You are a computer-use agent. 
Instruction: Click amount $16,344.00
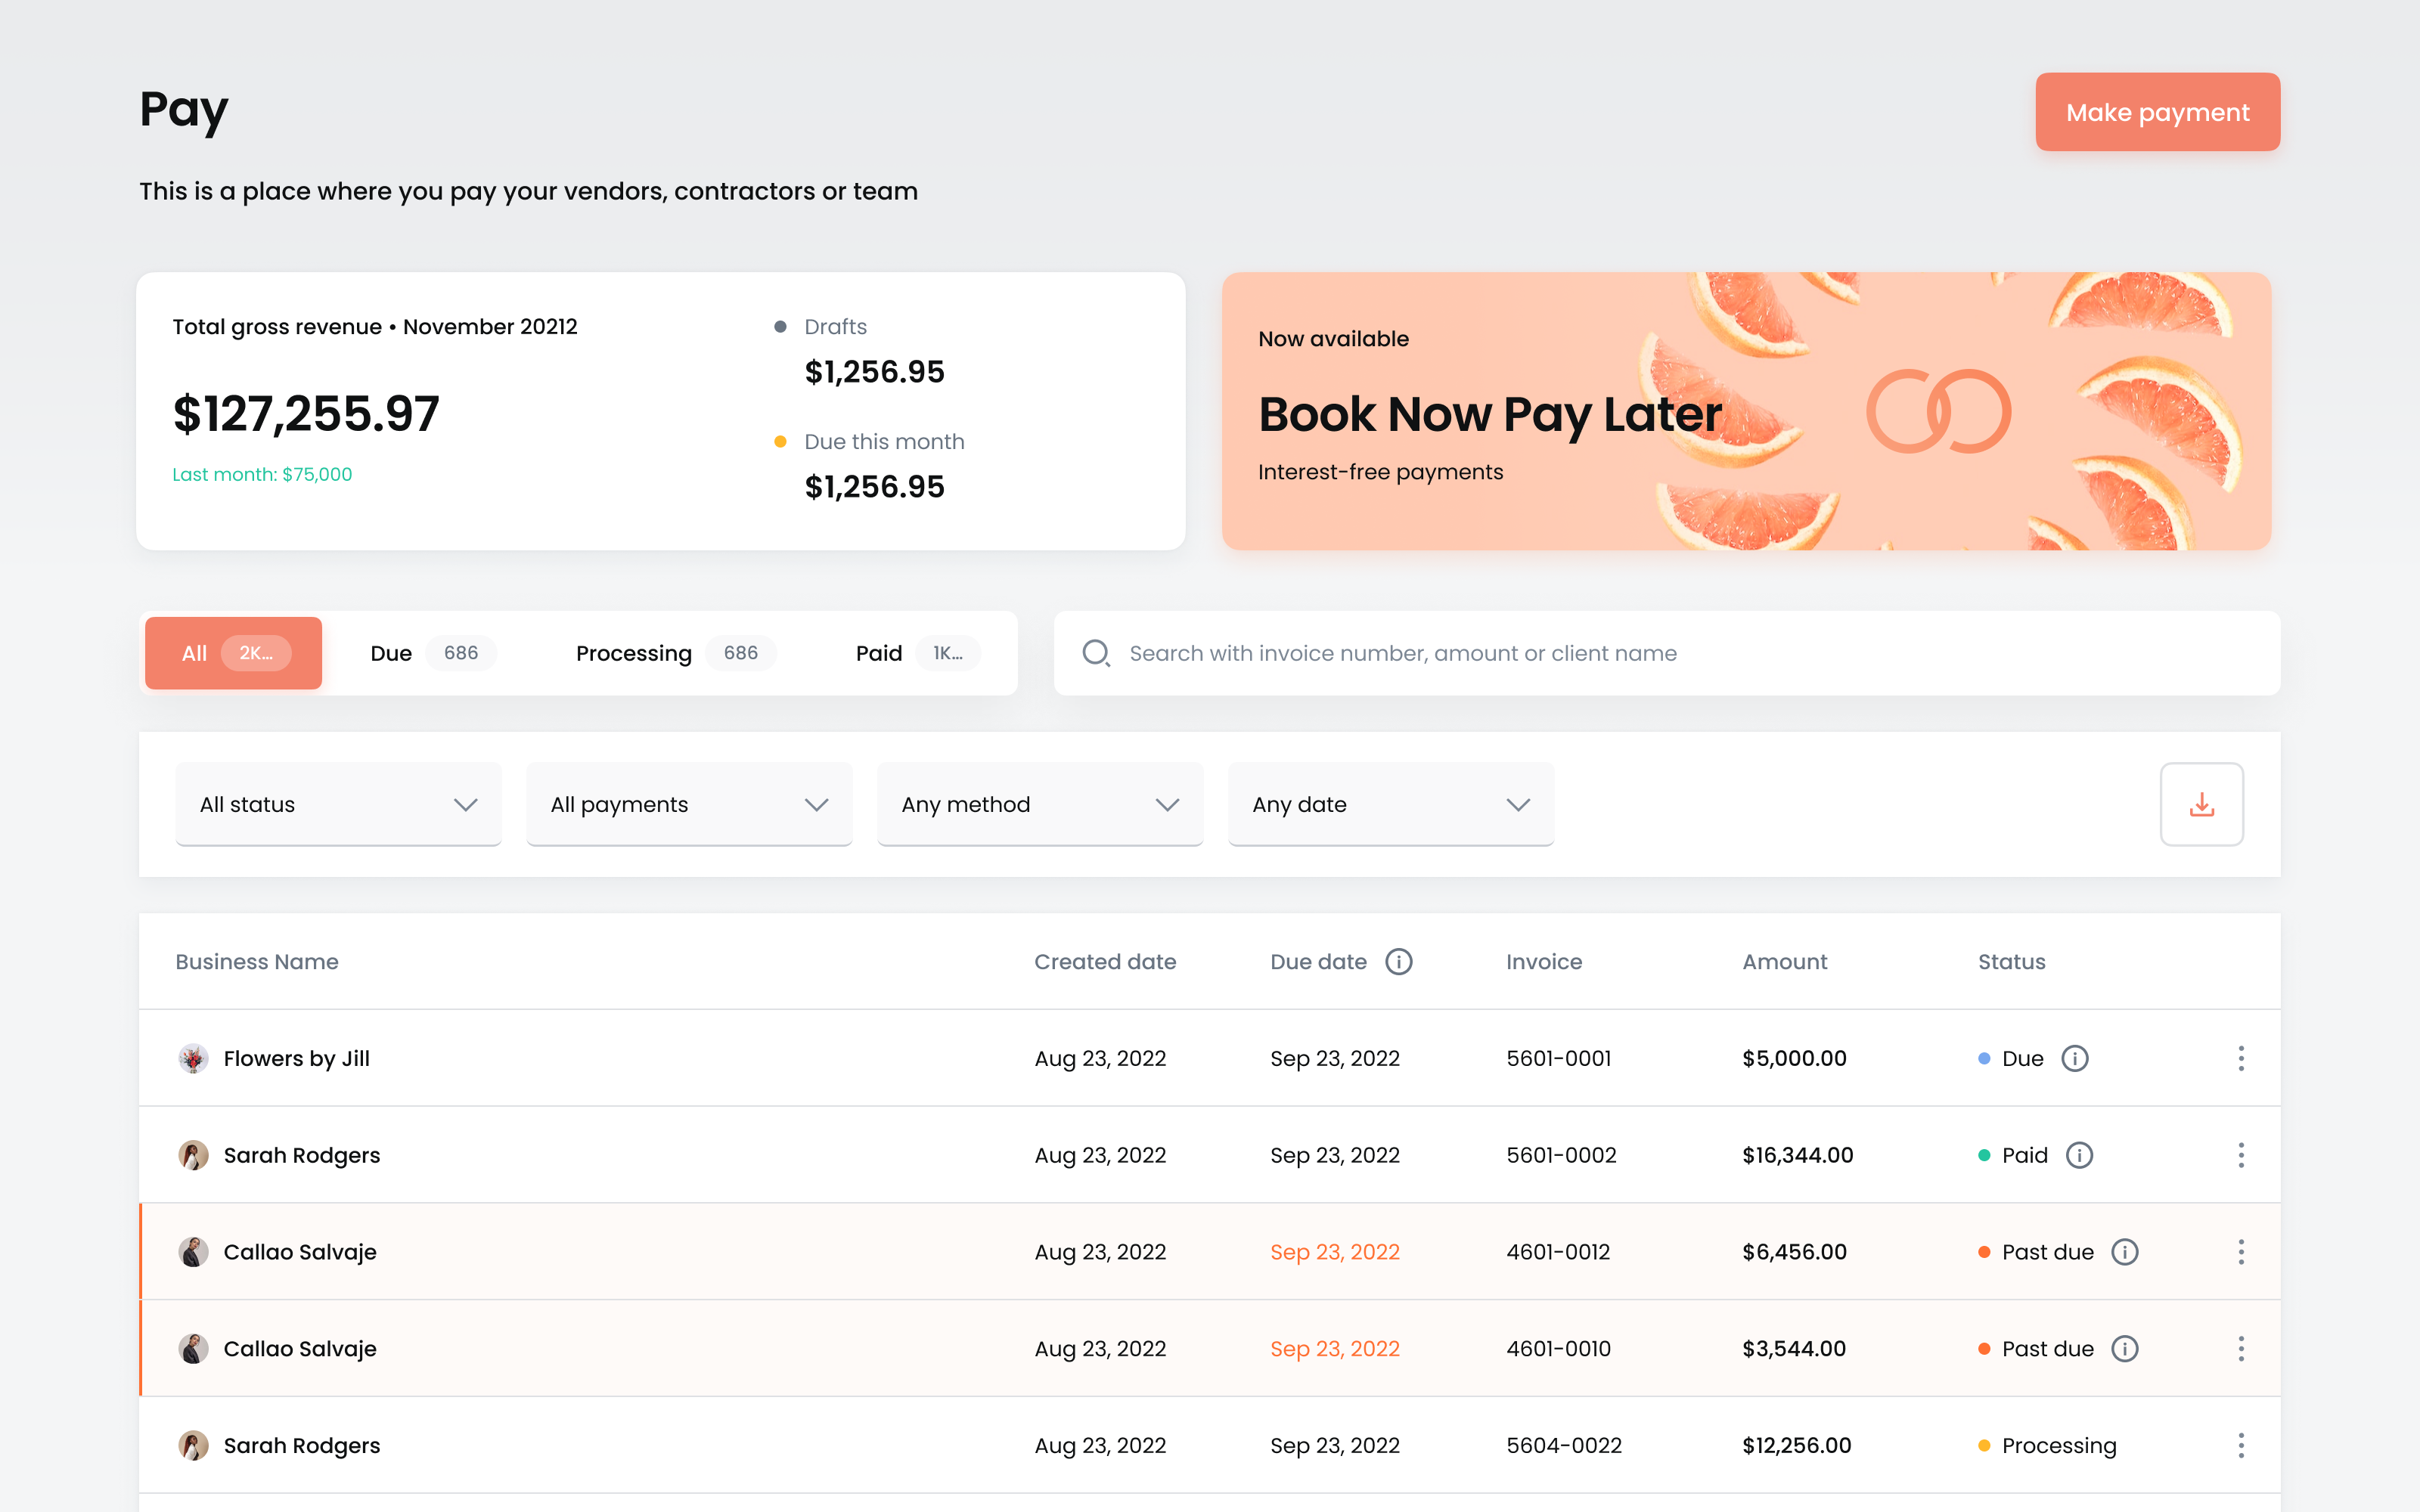click(x=1797, y=1155)
